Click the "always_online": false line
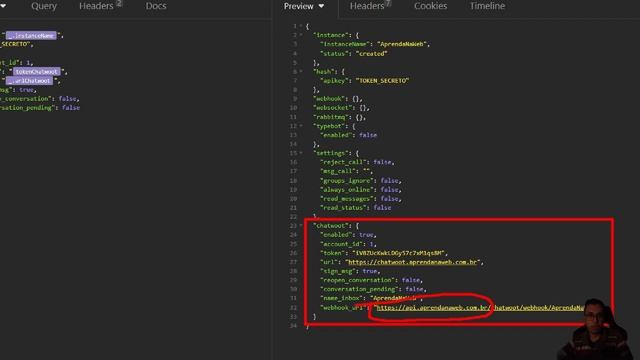 361,190
